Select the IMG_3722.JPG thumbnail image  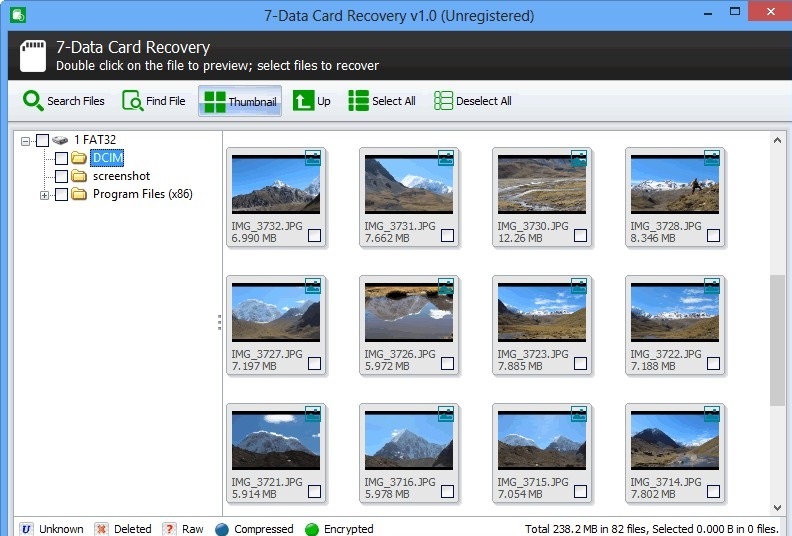[675, 312]
